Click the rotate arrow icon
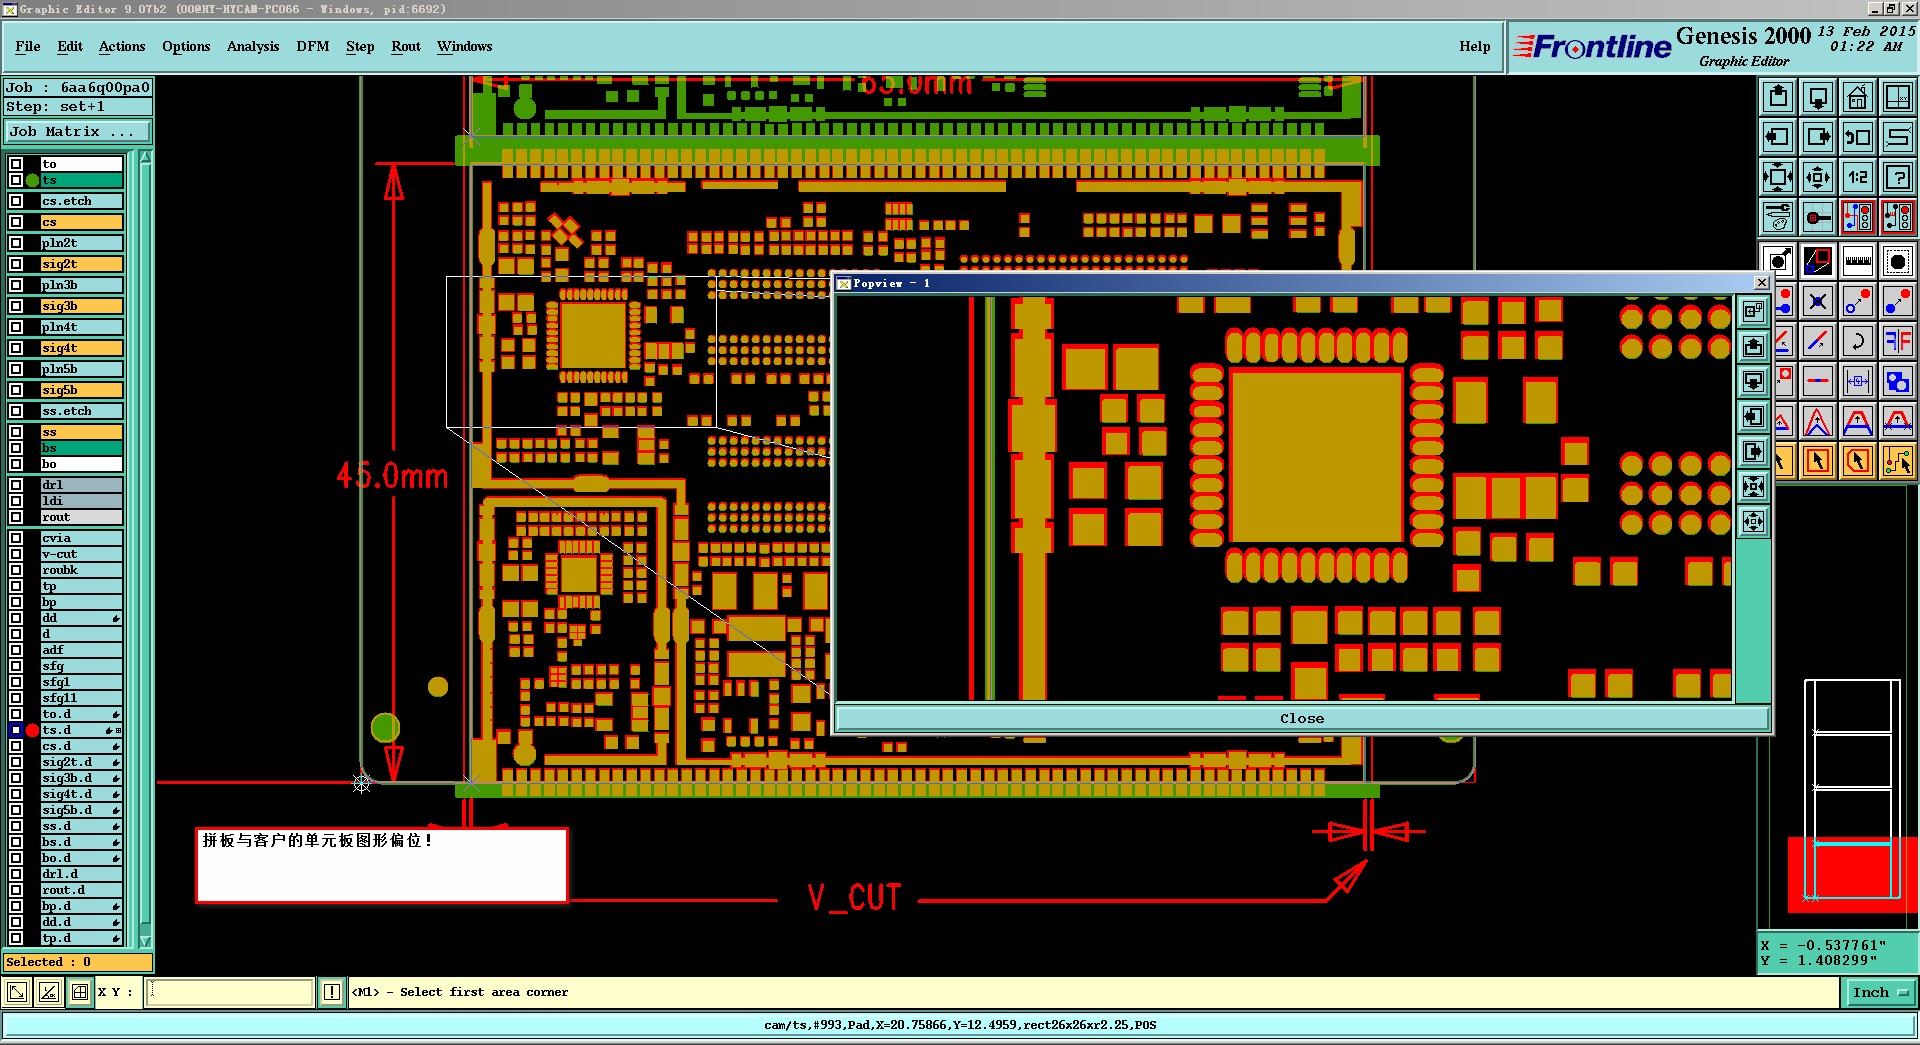The height and width of the screenshot is (1045, 1920). [1857, 341]
